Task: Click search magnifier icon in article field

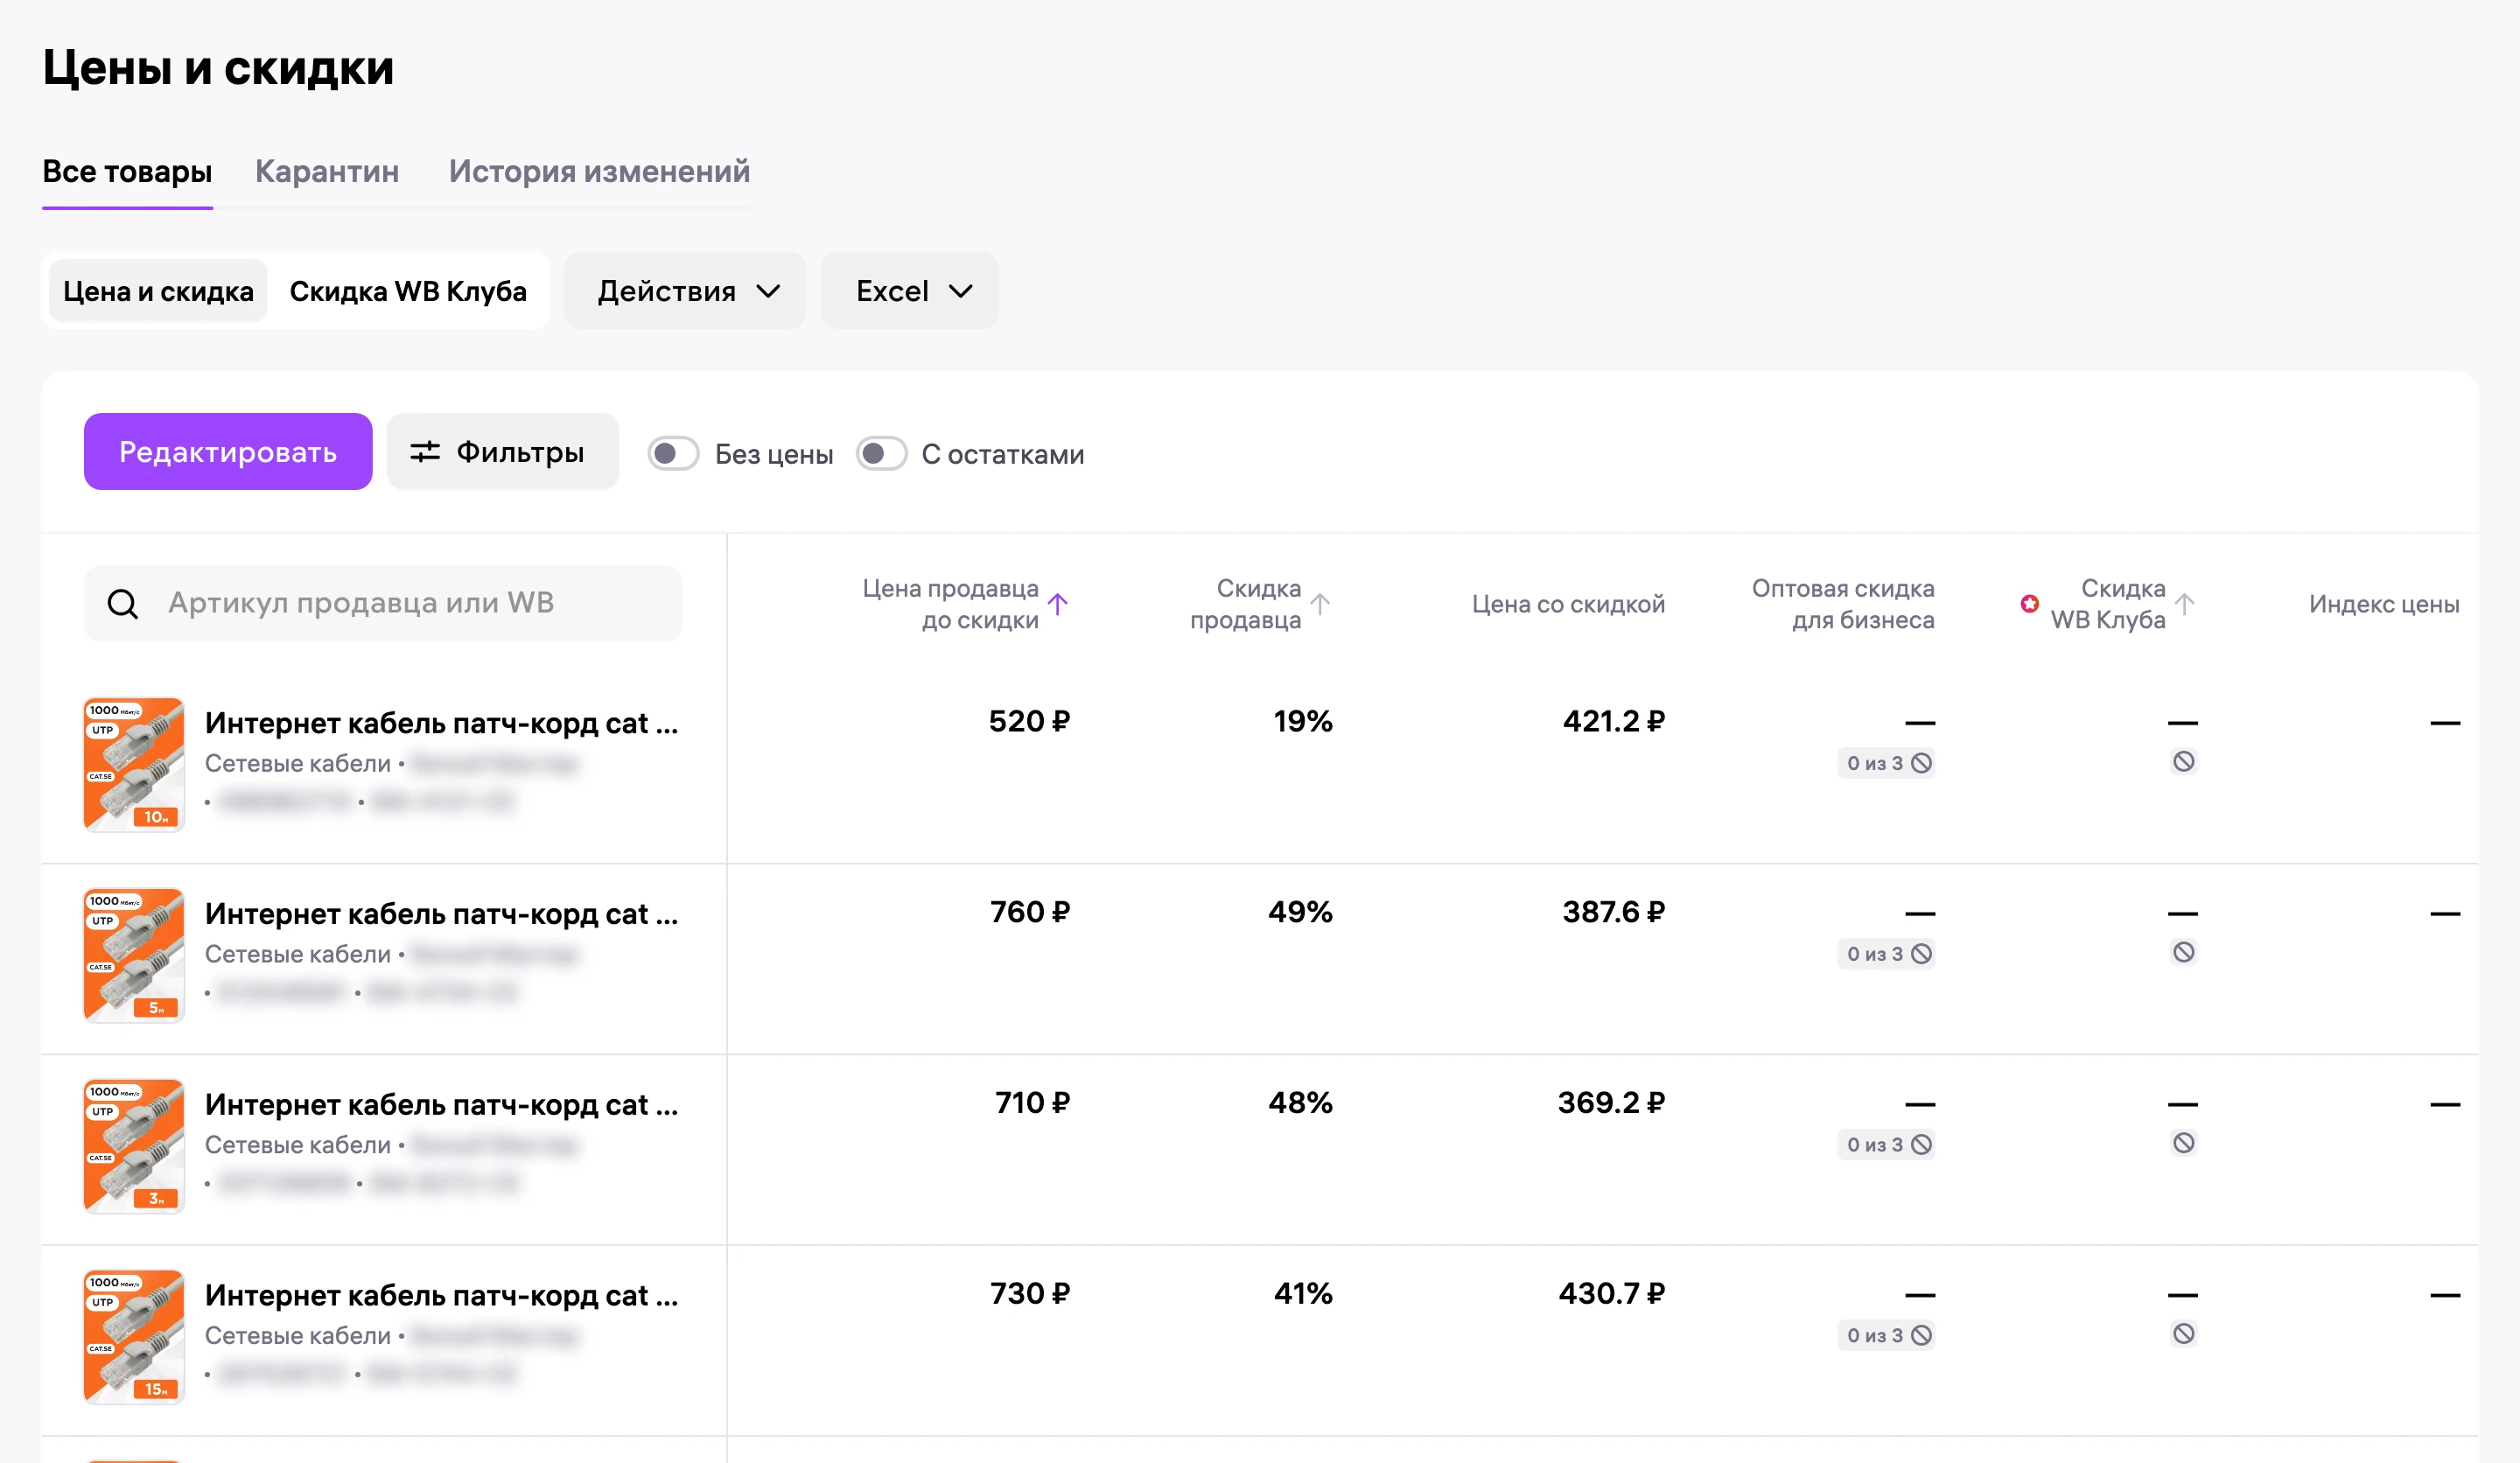Action: pyautogui.click(x=123, y=603)
